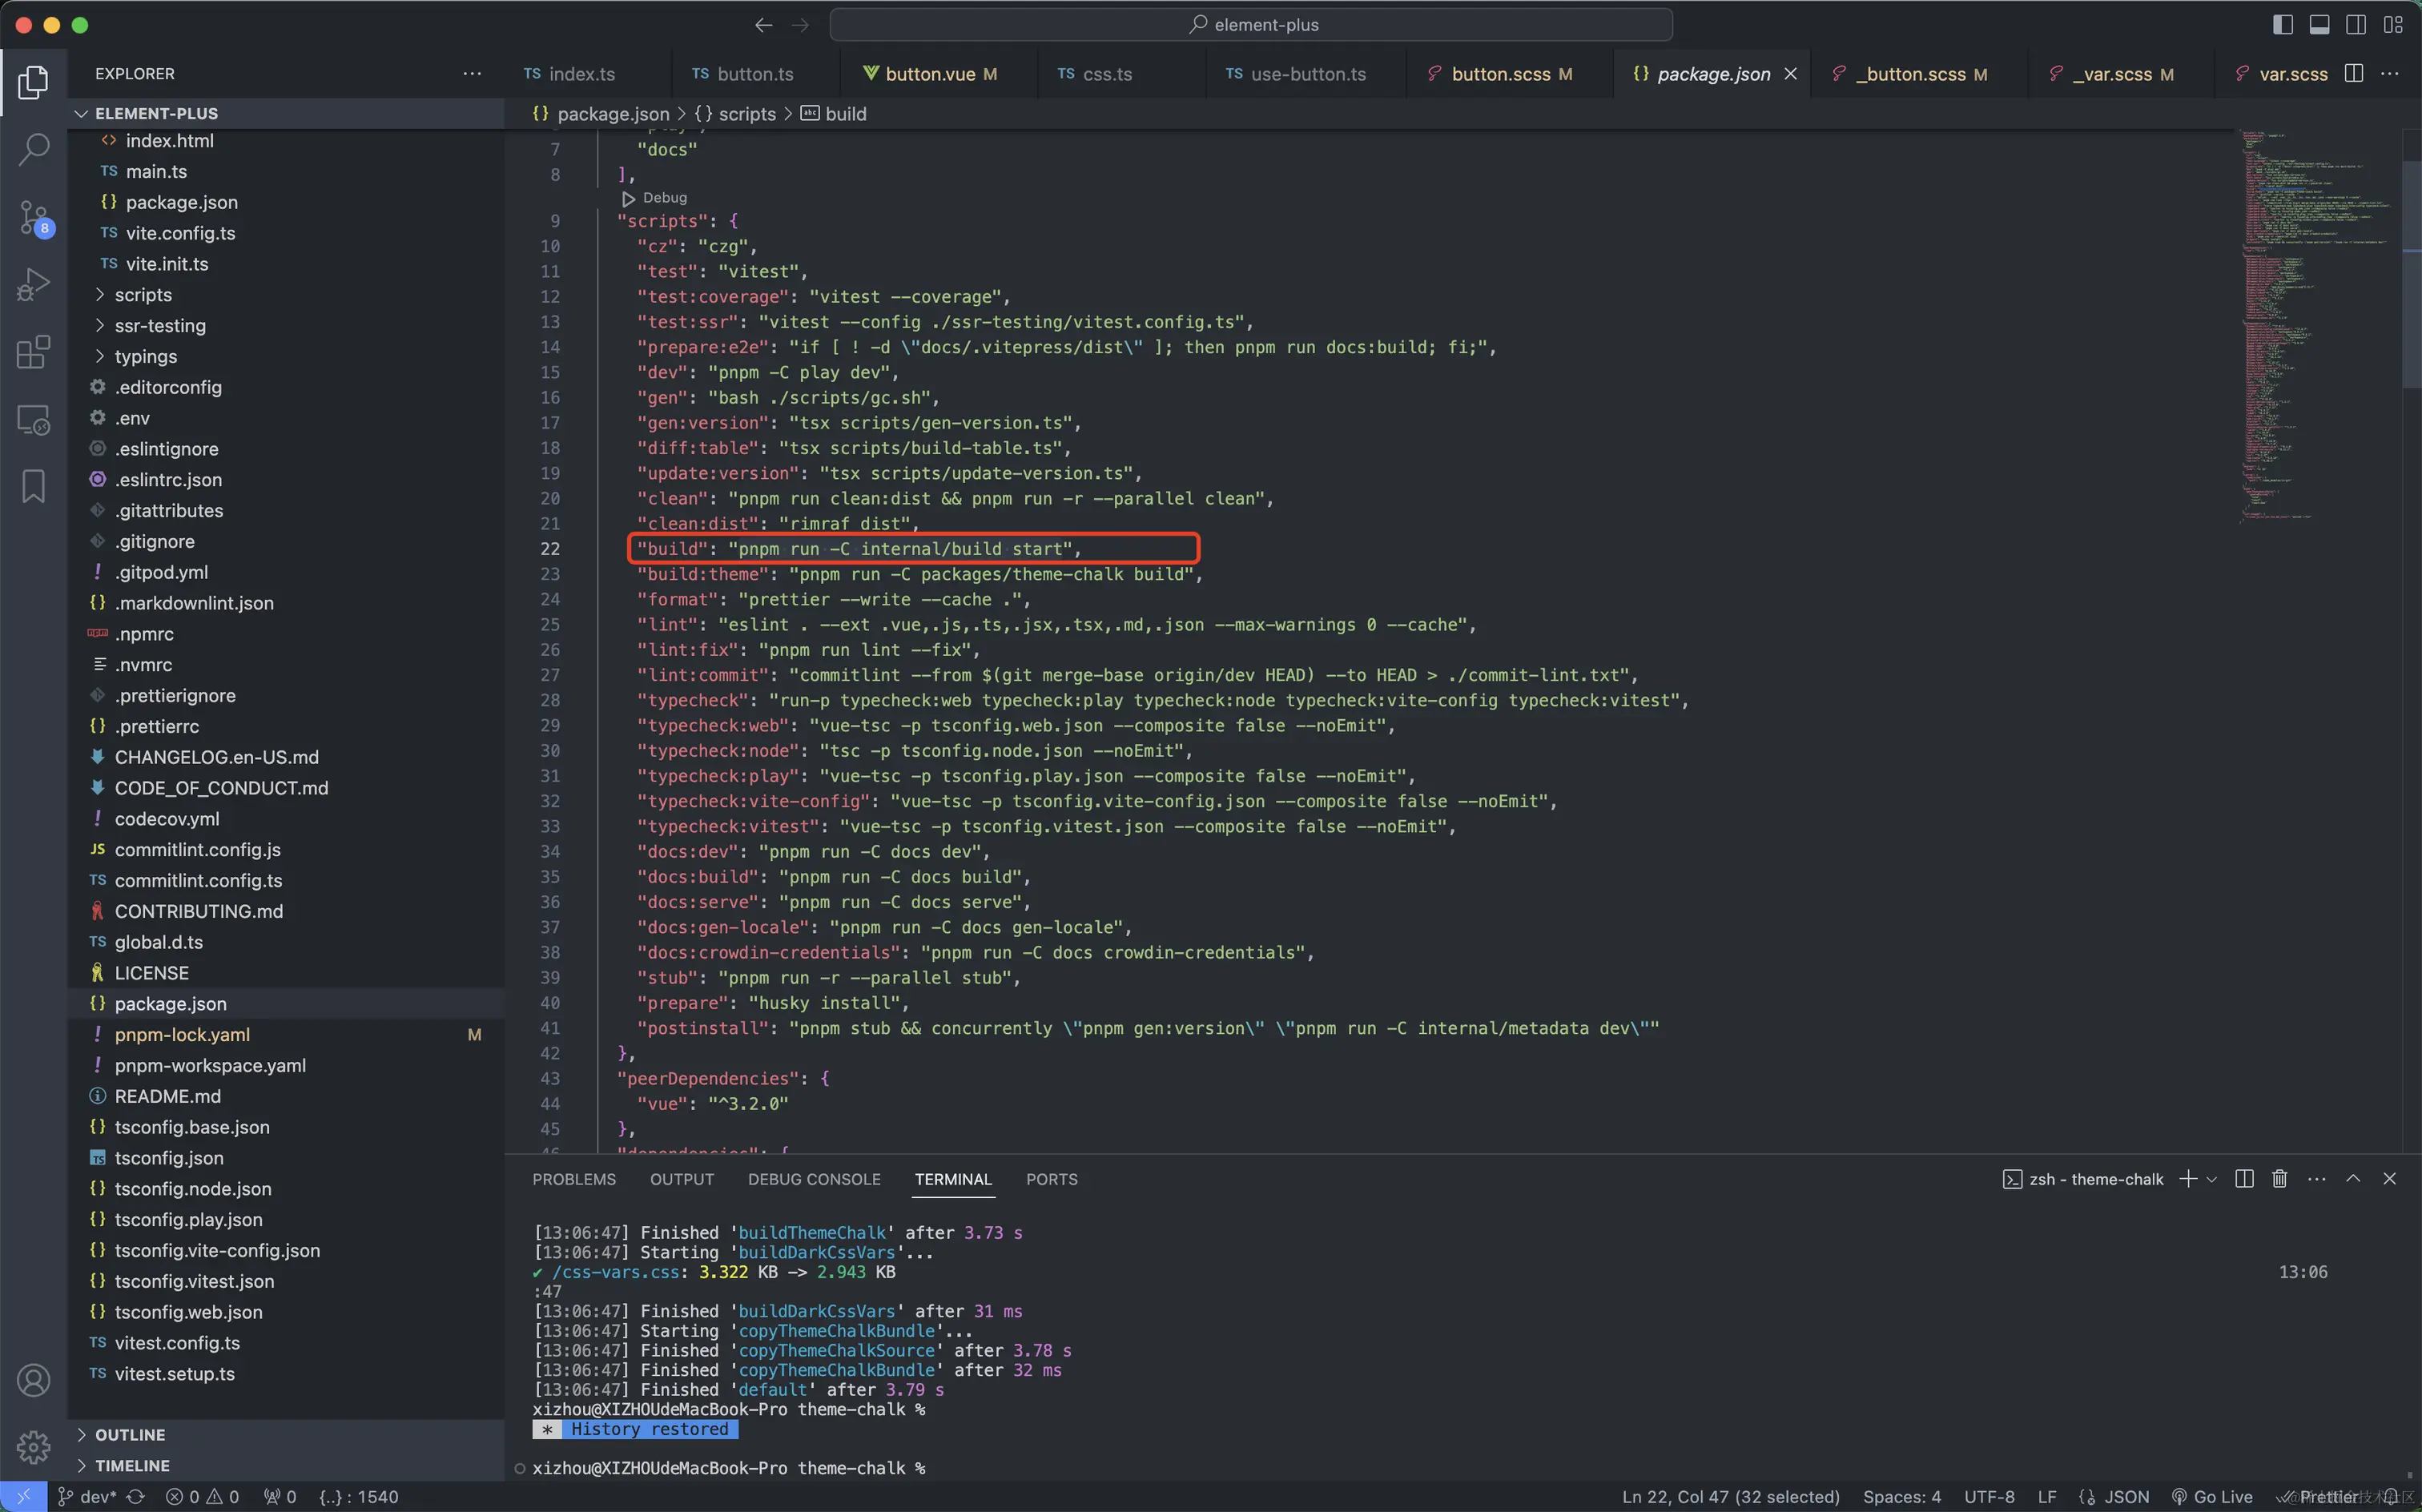Open the Run and Debug view

[33, 285]
